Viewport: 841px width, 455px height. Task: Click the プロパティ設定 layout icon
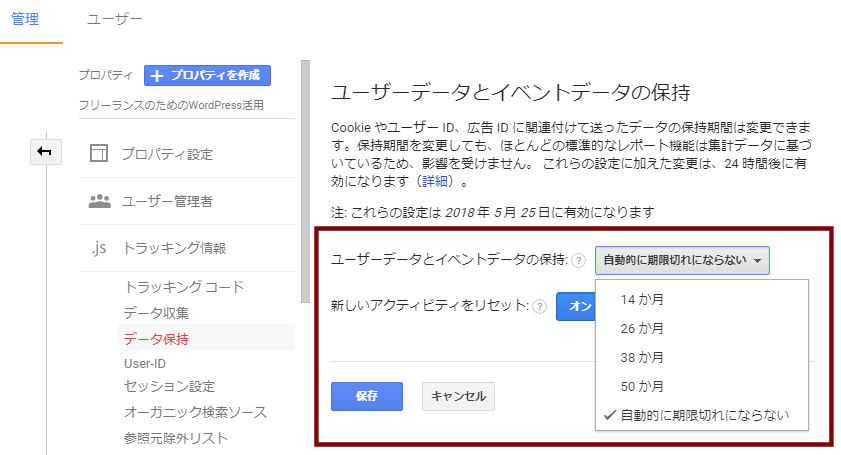click(99, 154)
